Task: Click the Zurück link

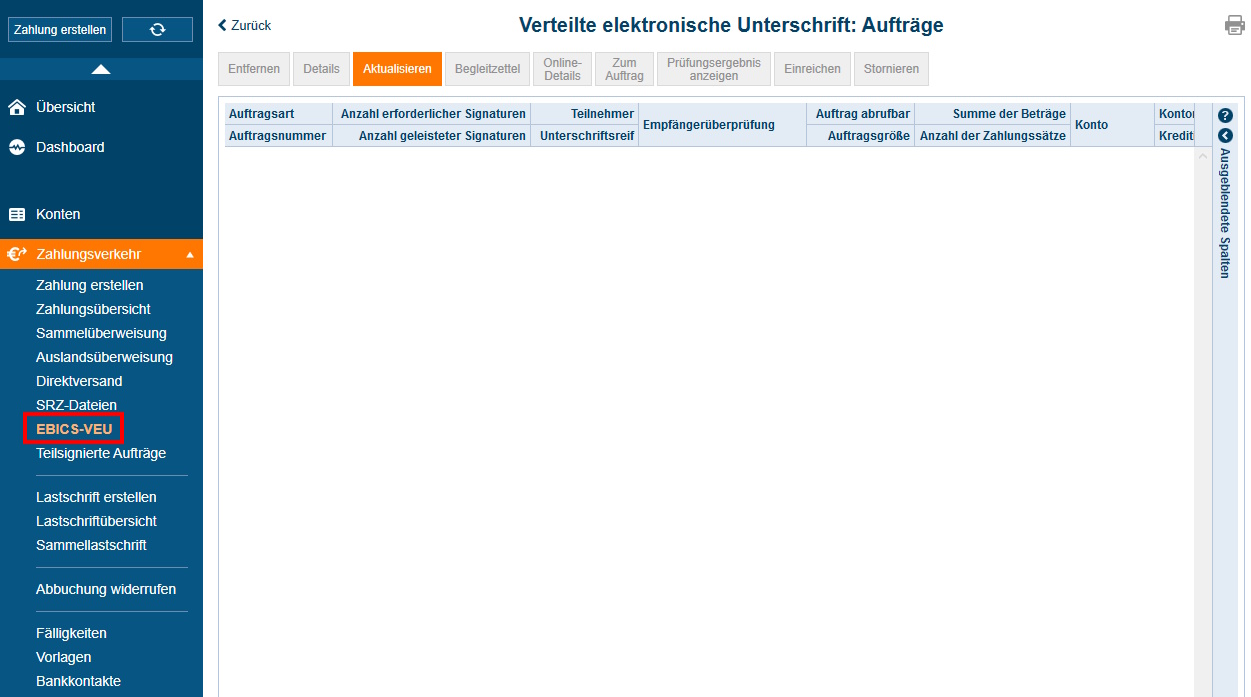Action: tap(243, 24)
